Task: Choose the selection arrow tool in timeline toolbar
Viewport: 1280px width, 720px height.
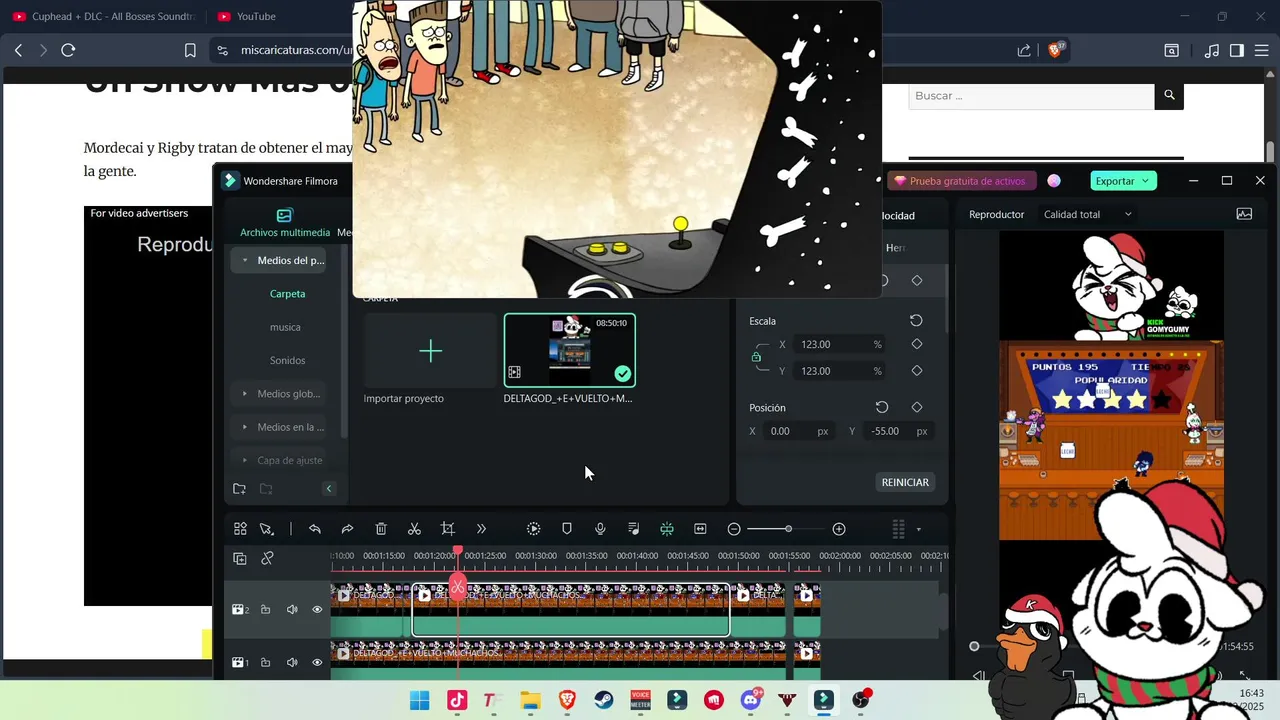Action: 267,529
